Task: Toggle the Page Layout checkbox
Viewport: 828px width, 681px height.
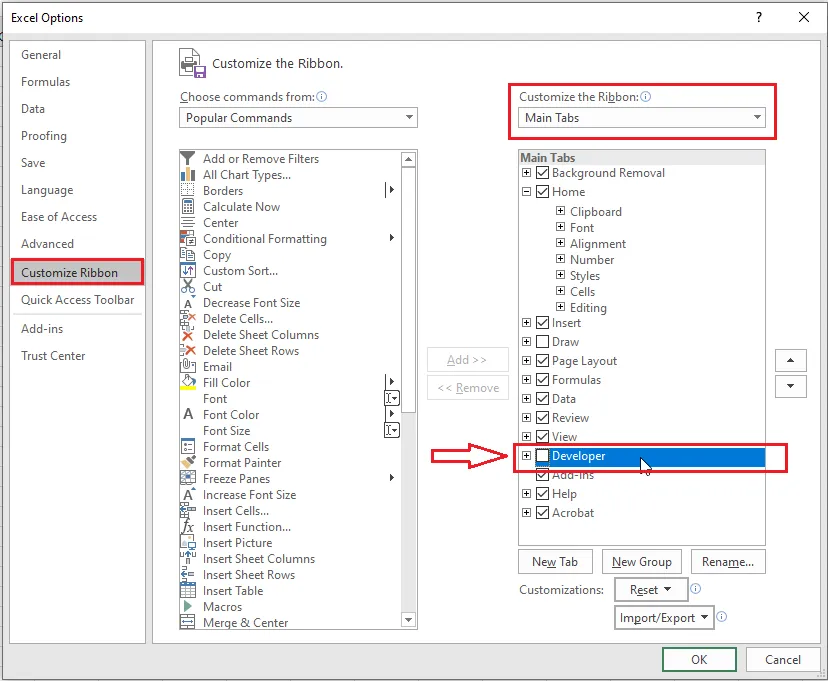Action: click(x=542, y=361)
